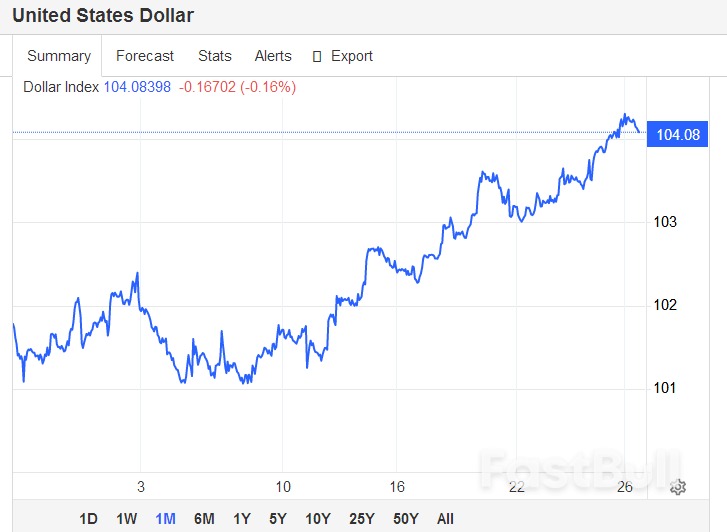Open the chart settings gear icon
Screen dimensions: 727x532
pos(678,487)
